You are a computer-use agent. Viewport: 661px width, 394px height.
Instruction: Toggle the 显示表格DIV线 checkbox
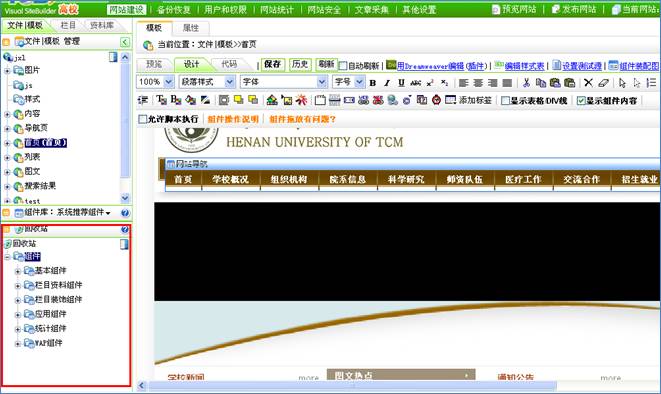505,100
